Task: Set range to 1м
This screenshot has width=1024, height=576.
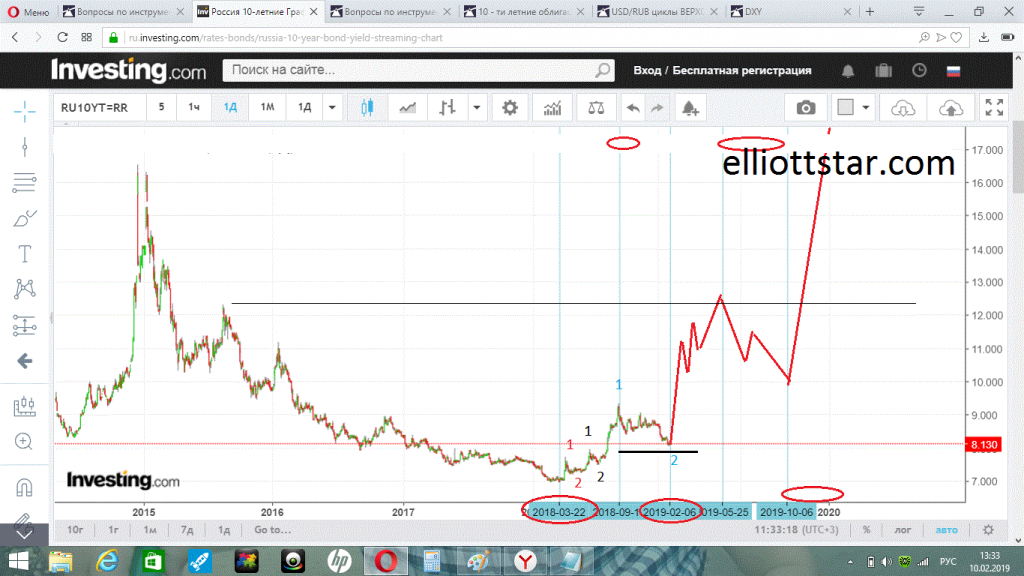Action: pos(150,530)
